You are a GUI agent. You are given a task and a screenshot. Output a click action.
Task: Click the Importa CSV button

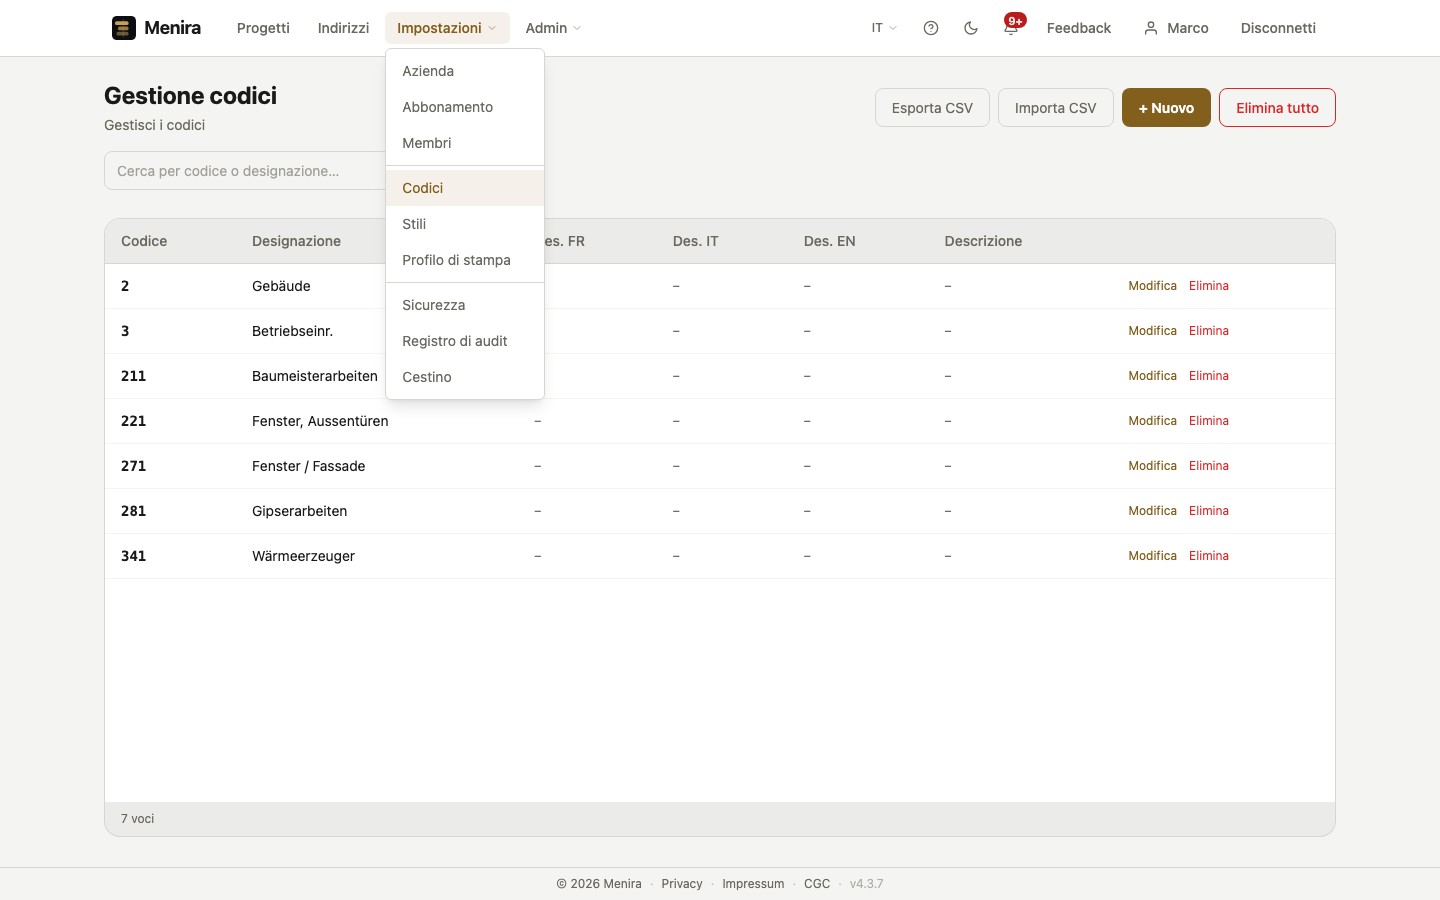pos(1055,108)
